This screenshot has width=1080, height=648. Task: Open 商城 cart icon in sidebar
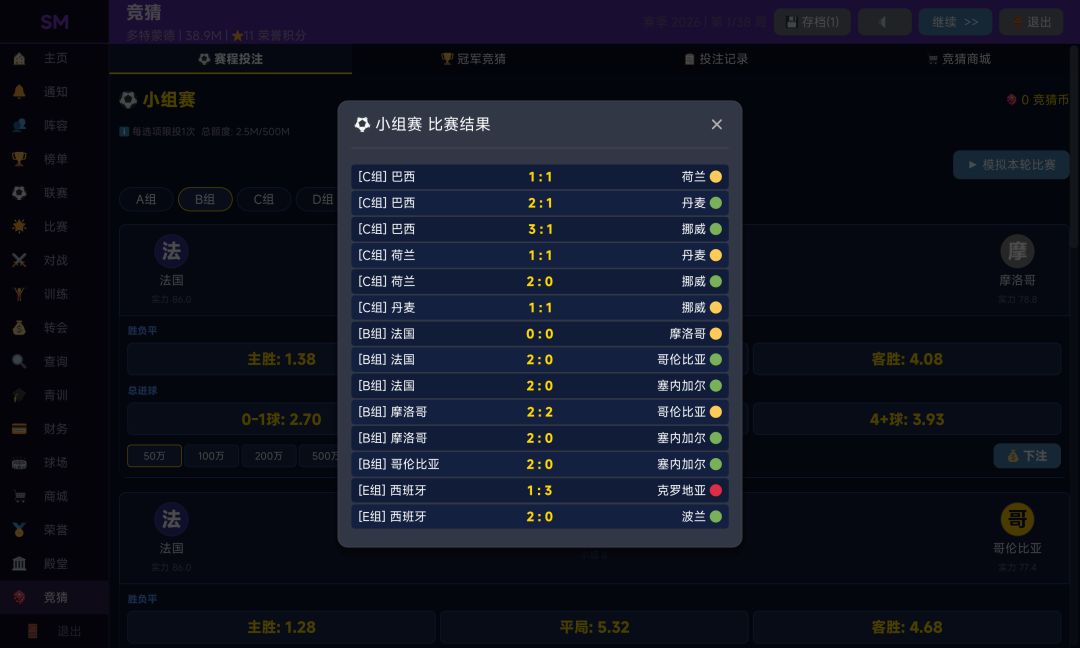point(19,497)
